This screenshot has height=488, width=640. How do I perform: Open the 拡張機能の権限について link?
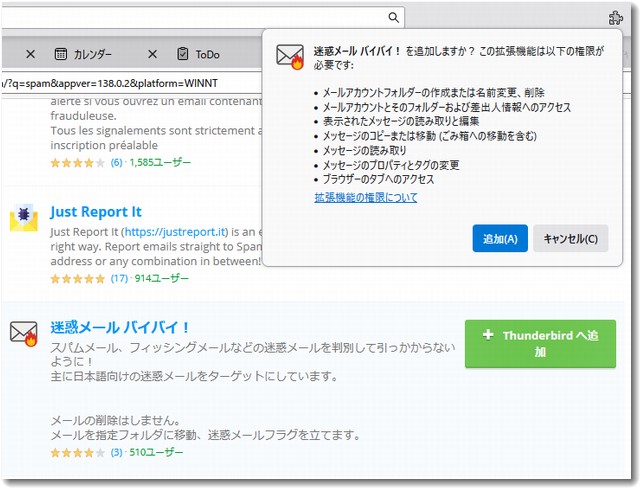point(366,197)
